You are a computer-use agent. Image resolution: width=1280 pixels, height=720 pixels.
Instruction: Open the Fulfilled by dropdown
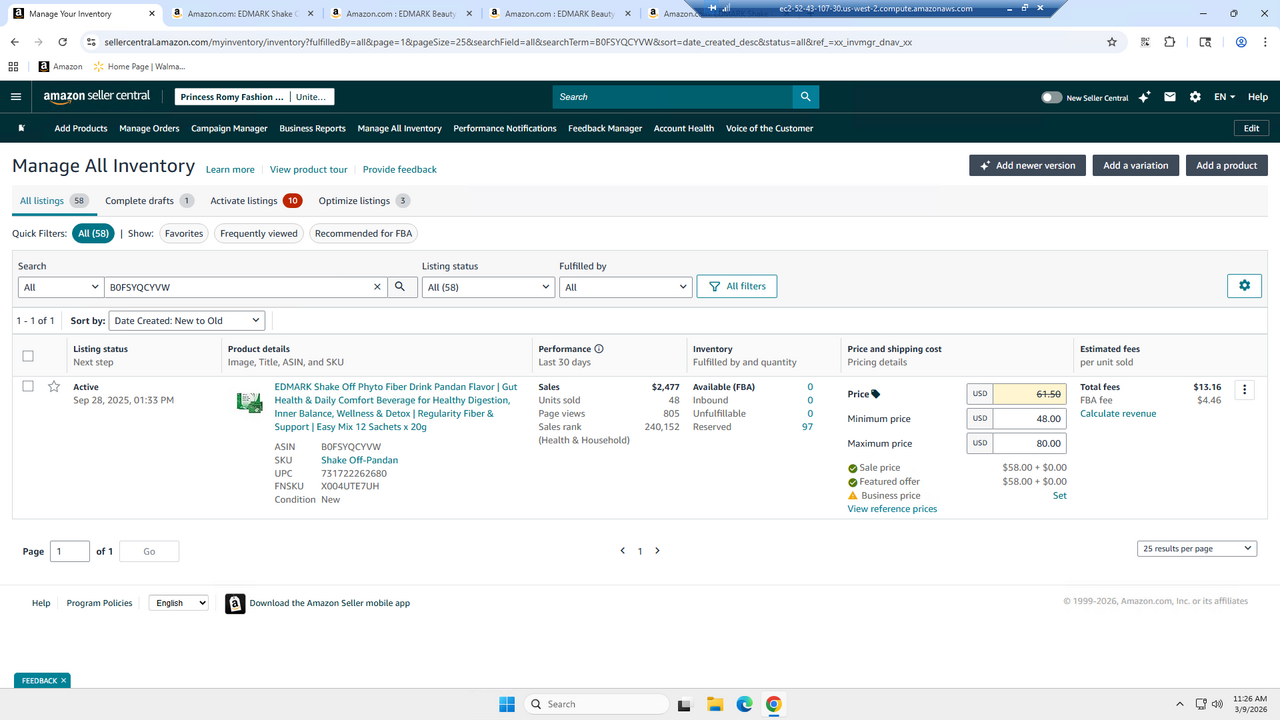(625, 287)
